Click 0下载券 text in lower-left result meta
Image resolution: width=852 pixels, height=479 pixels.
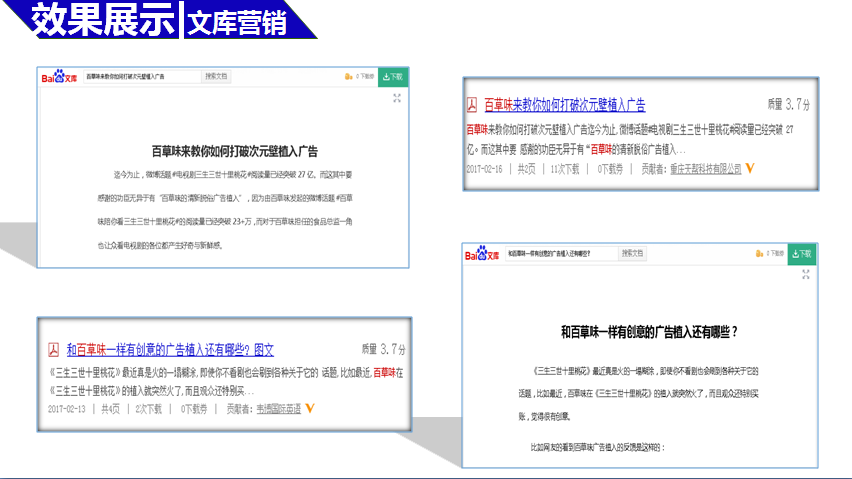click(194, 409)
